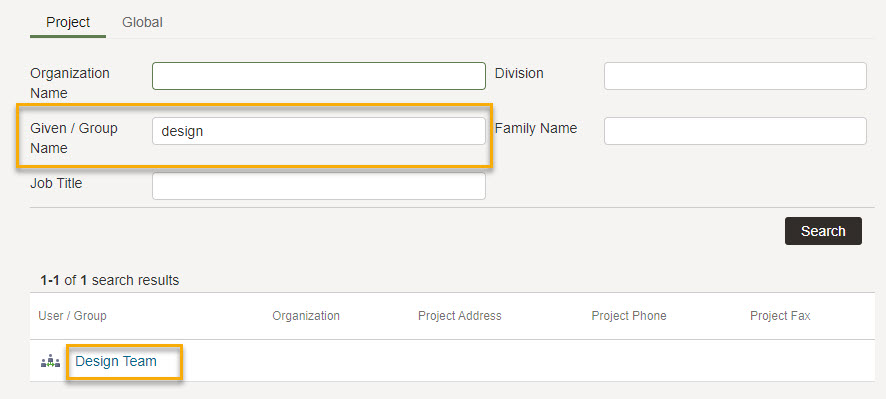Focus the Organization Name input field
The width and height of the screenshot is (886, 399).
(x=319, y=76)
